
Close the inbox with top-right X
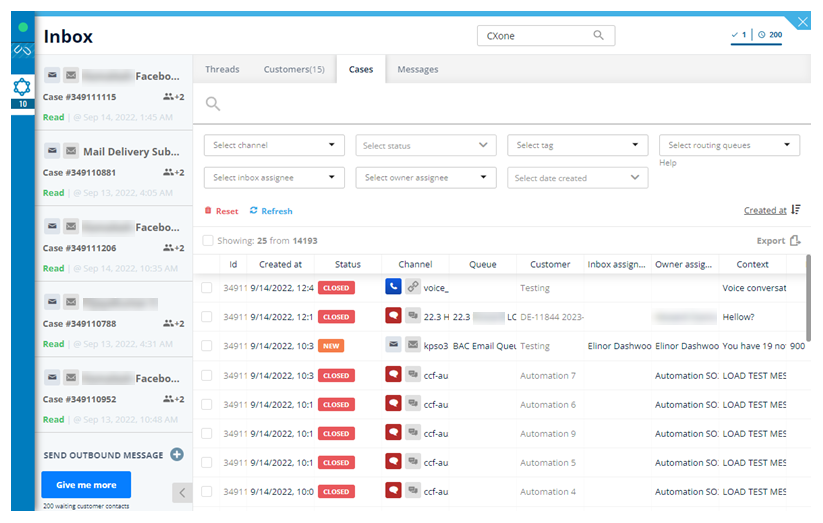[803, 22]
